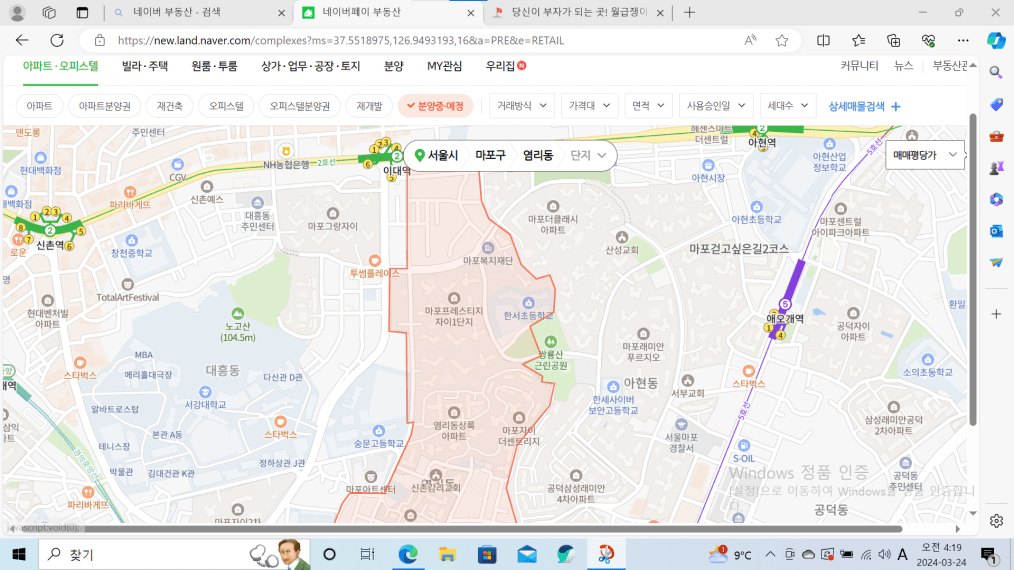1014x570 pixels.
Task: Switch to 당신이 부자가 되는 곳 browser tab
Action: (577, 12)
